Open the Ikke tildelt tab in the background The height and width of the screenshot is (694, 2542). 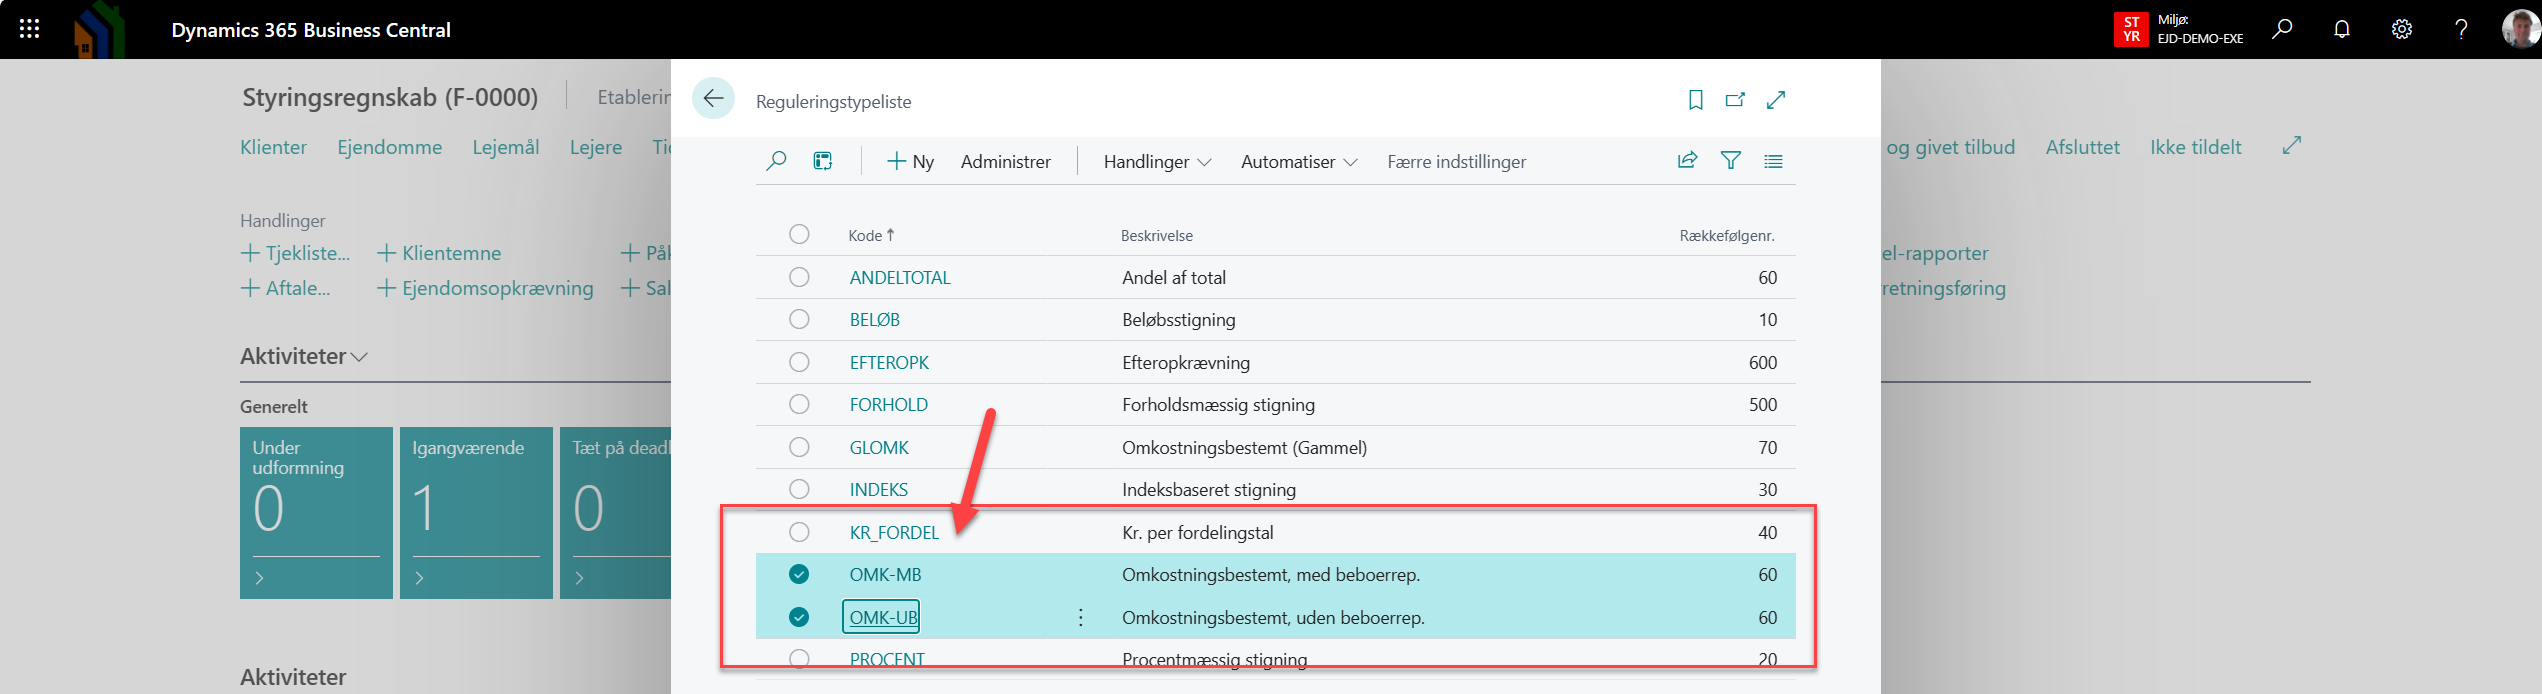click(x=2196, y=147)
